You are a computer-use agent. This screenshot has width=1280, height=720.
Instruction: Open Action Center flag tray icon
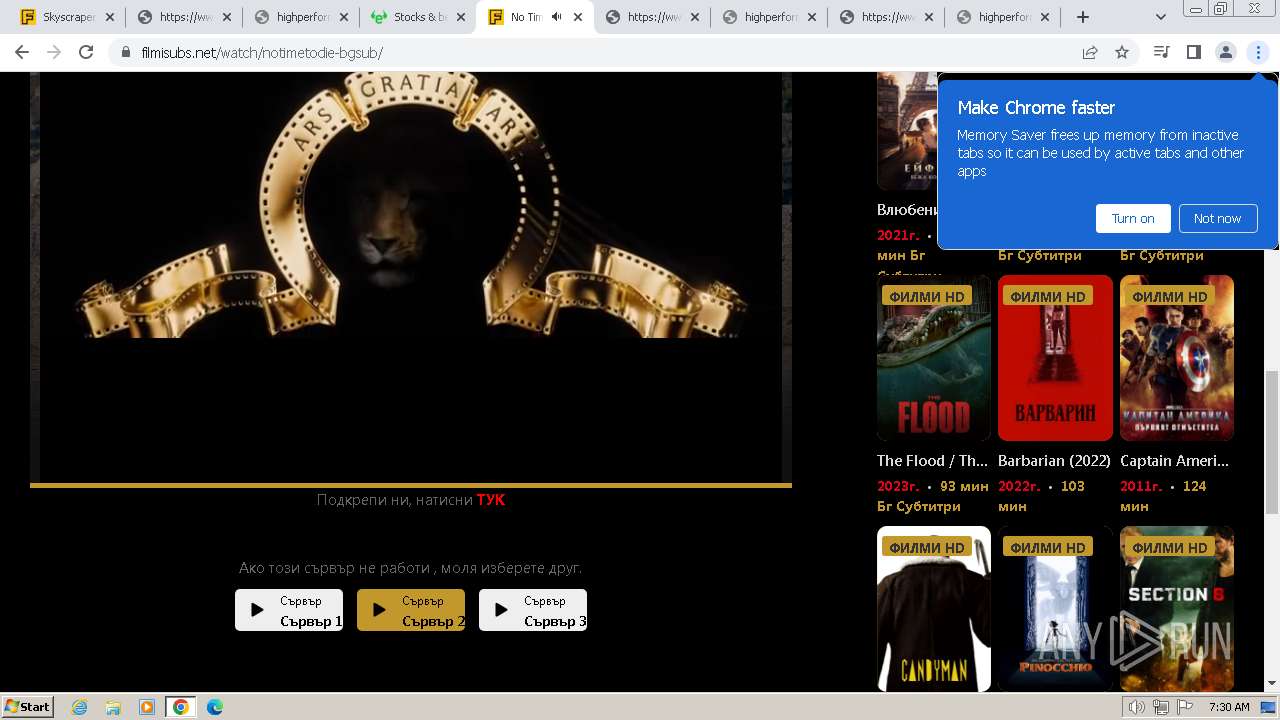(1185, 707)
